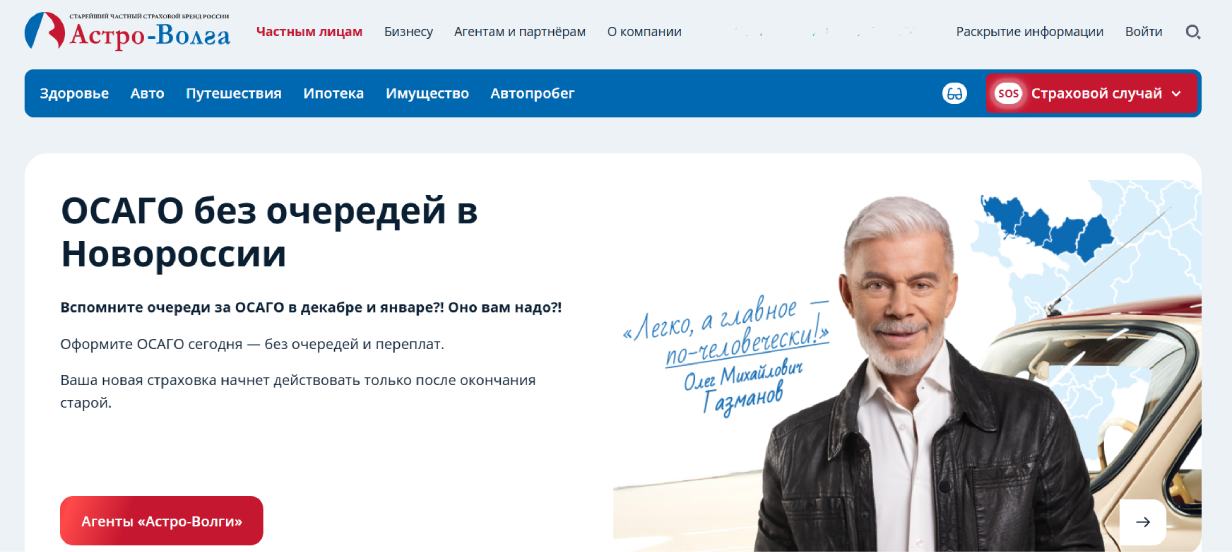Open site search via magnifier icon
This screenshot has width=1232, height=552.
pyautogui.click(x=1192, y=32)
